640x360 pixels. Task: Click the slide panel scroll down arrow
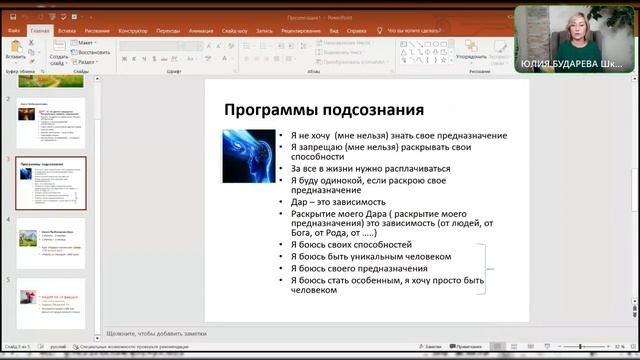coord(97,338)
